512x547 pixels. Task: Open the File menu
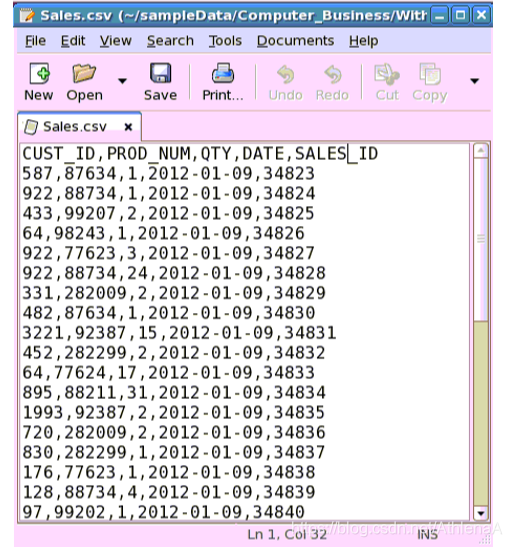click(35, 41)
